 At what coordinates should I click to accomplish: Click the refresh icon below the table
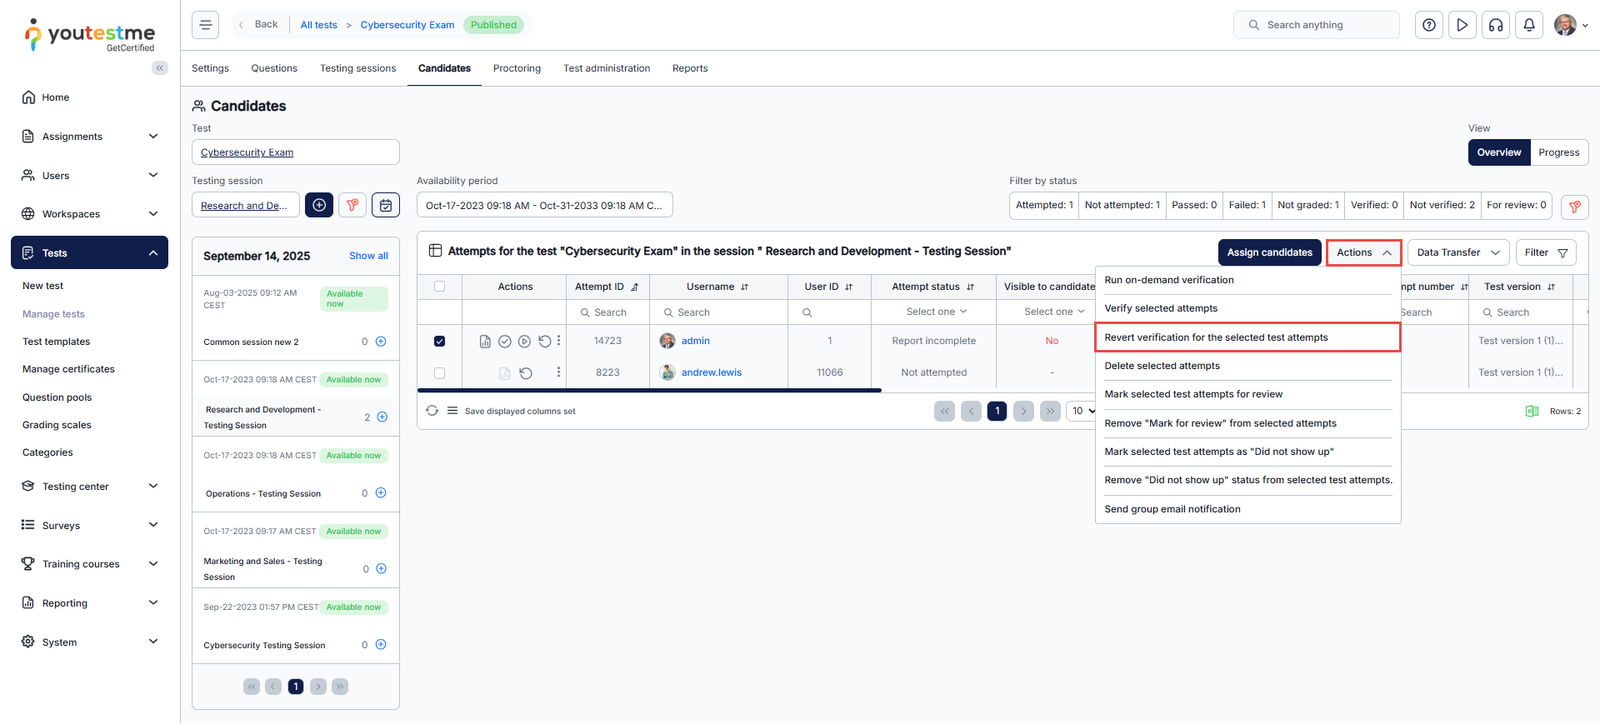[432, 411]
